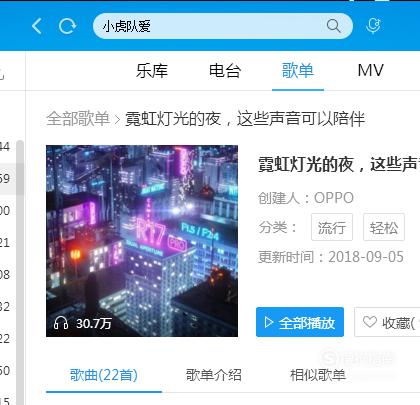The width and height of the screenshot is (420, 405).
Task: Favorite the playlist with 收藏 heart button
Action: [x=387, y=322]
